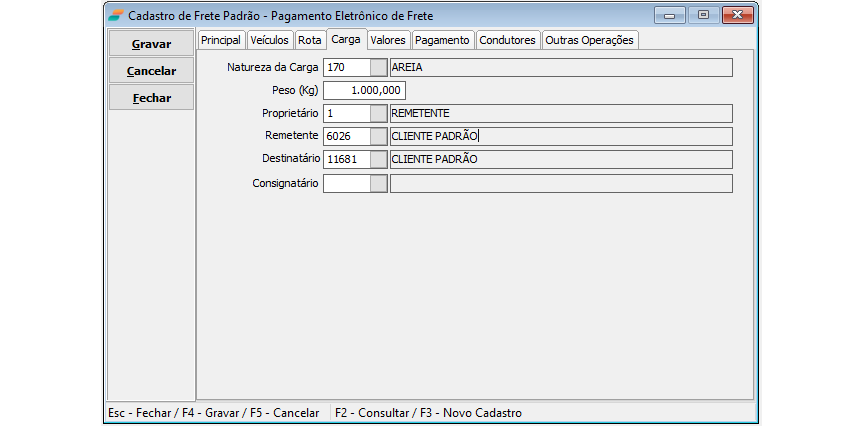Select the Rota tab
Viewport: 862px width, 426px height.
310,40
